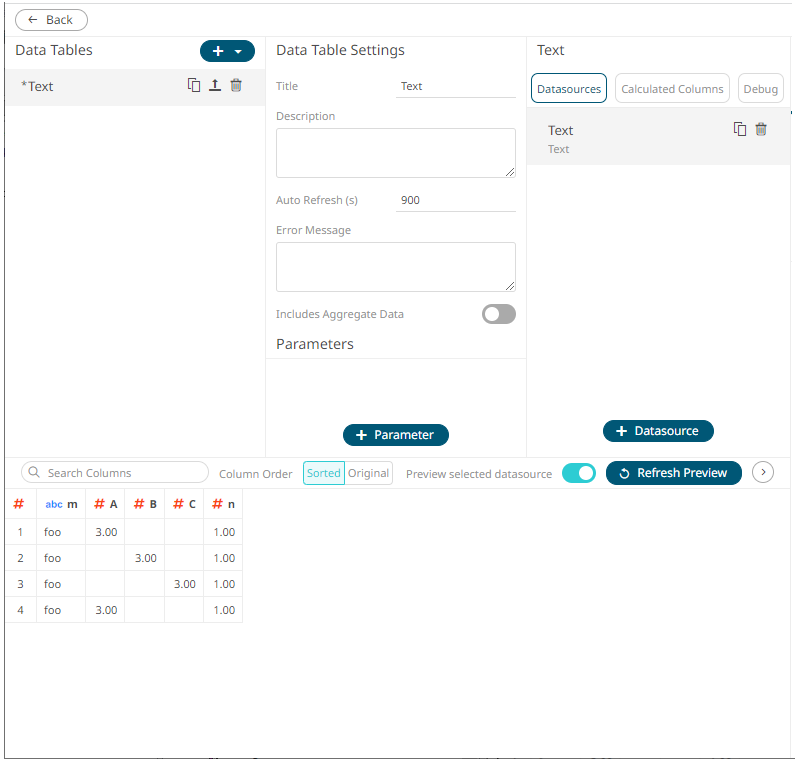Delete the Text datasource
796x762 pixels.
tap(761, 129)
